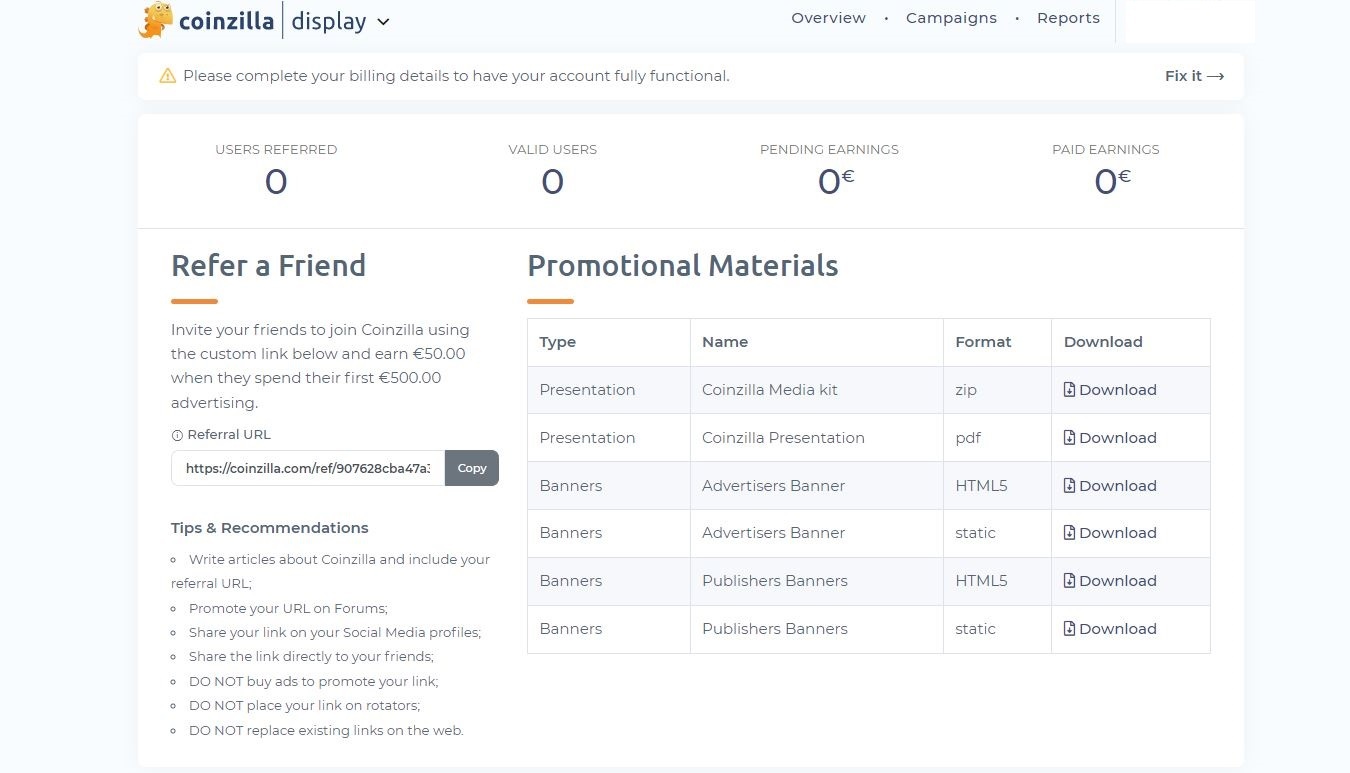Open the Reports menu item
This screenshot has width=1350, height=773.
tap(1068, 18)
